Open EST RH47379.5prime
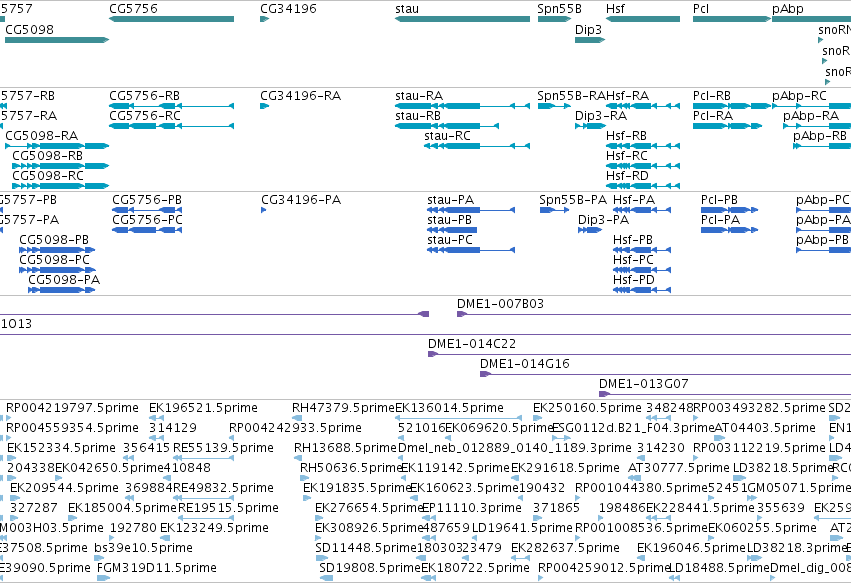Screen dimensions: 851x583 pos(343,408)
